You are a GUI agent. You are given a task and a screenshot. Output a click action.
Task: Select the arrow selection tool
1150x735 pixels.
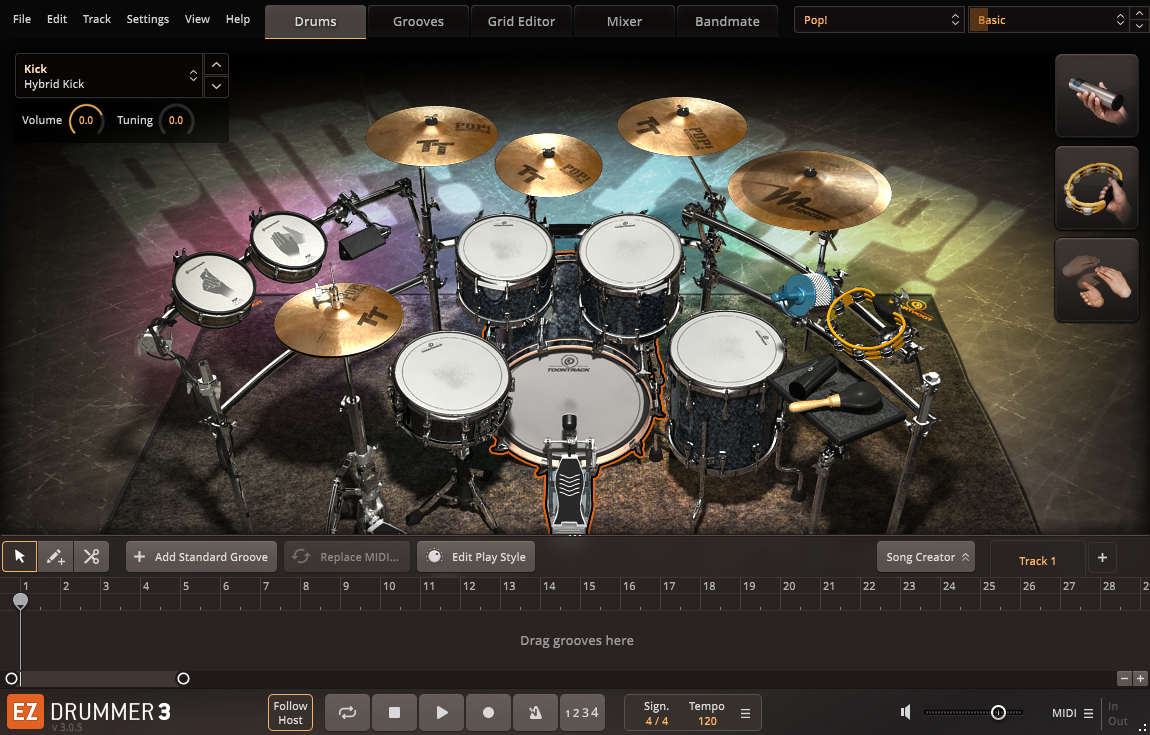point(19,556)
